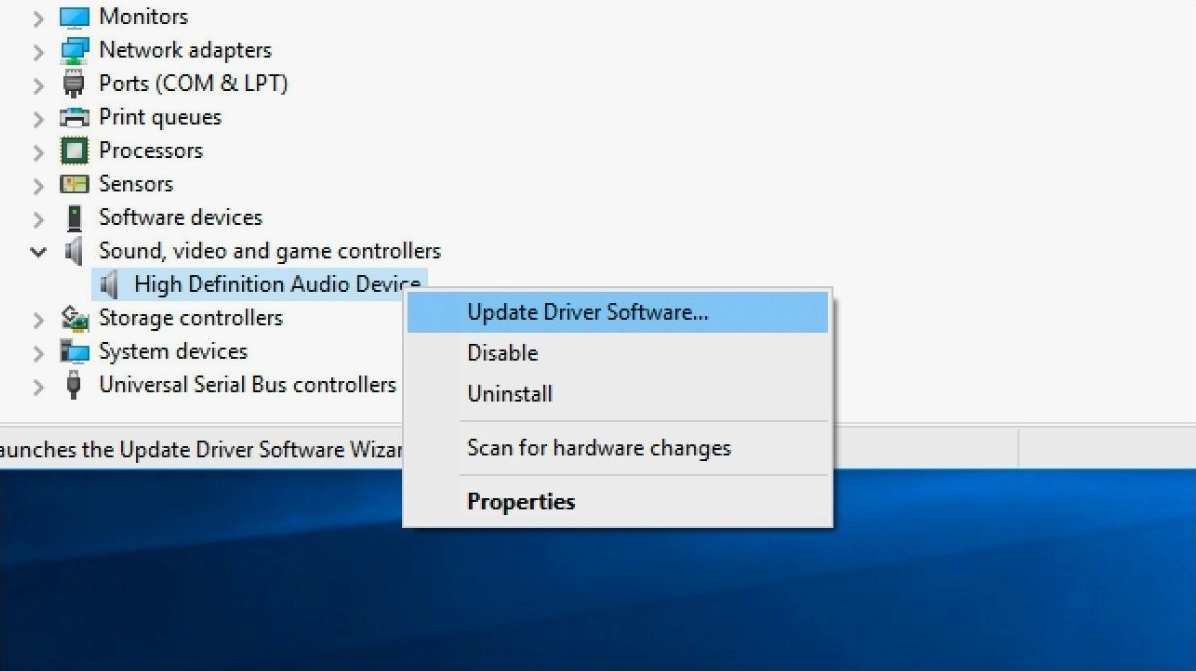
Task: Click the Network adapters icon
Action: [74, 50]
